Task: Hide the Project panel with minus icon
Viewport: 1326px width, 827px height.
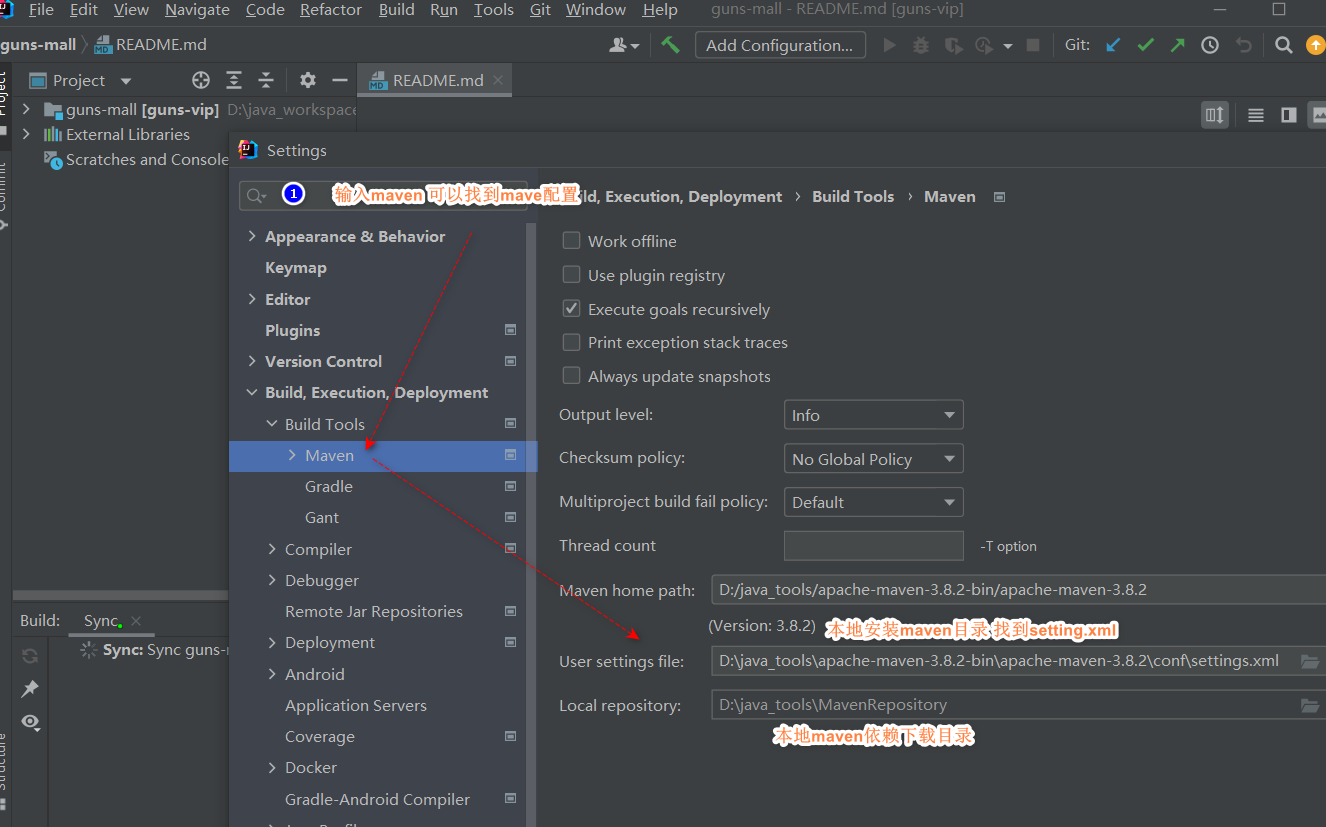Action: [340, 80]
